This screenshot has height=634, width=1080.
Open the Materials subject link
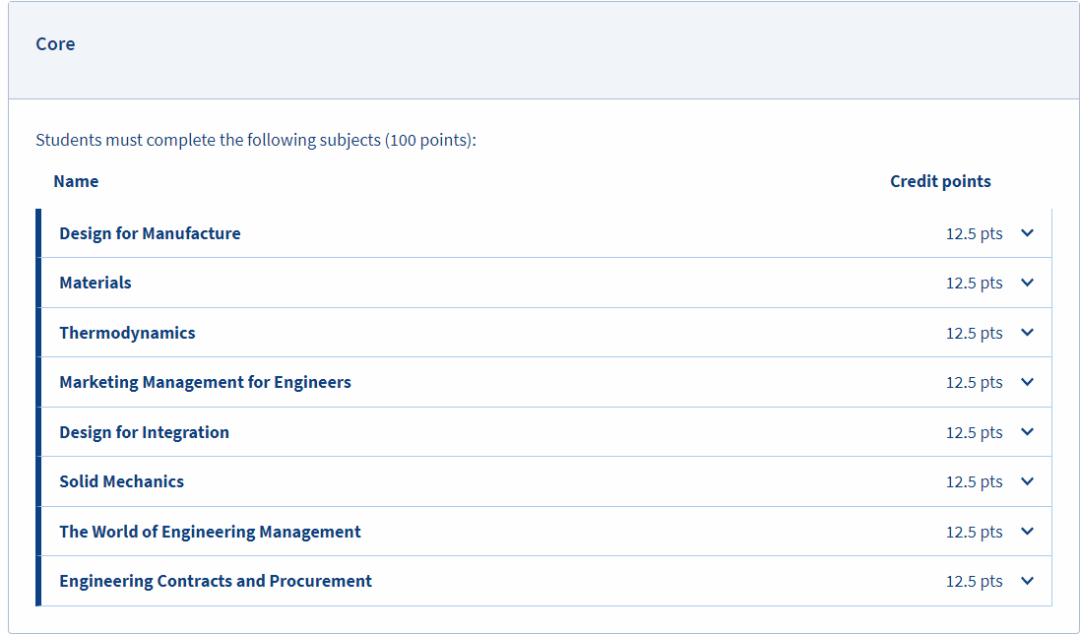(95, 283)
